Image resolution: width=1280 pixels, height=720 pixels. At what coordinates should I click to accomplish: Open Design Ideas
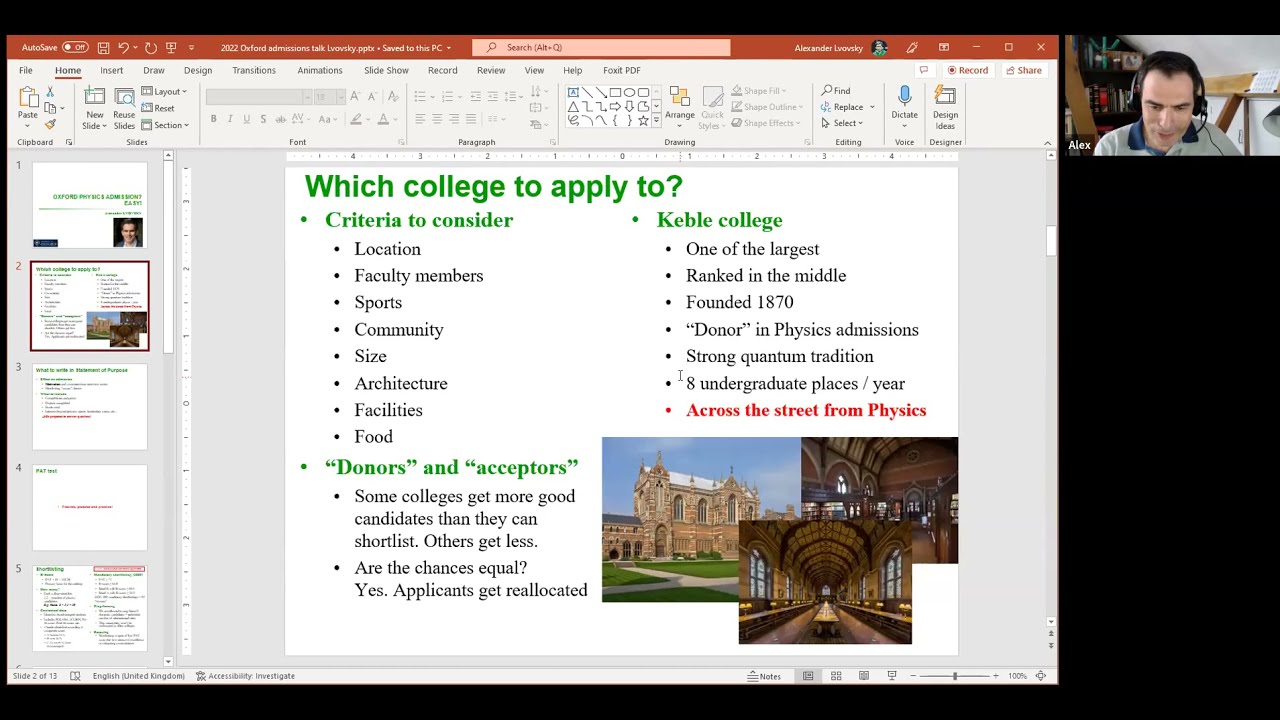pyautogui.click(x=945, y=107)
